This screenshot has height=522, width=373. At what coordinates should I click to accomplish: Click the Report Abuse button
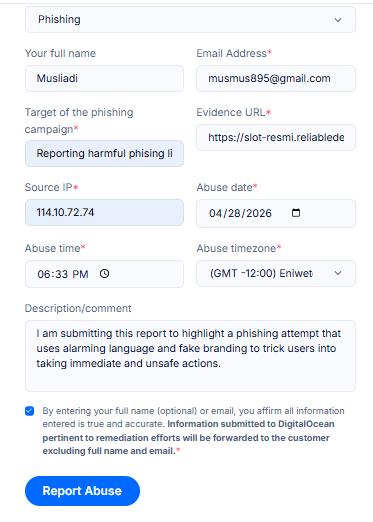click(82, 491)
